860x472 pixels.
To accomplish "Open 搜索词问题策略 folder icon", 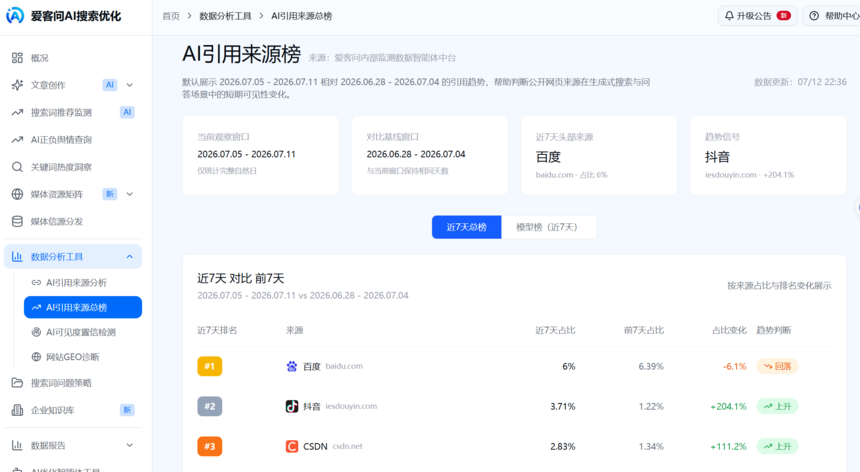I will coord(18,383).
